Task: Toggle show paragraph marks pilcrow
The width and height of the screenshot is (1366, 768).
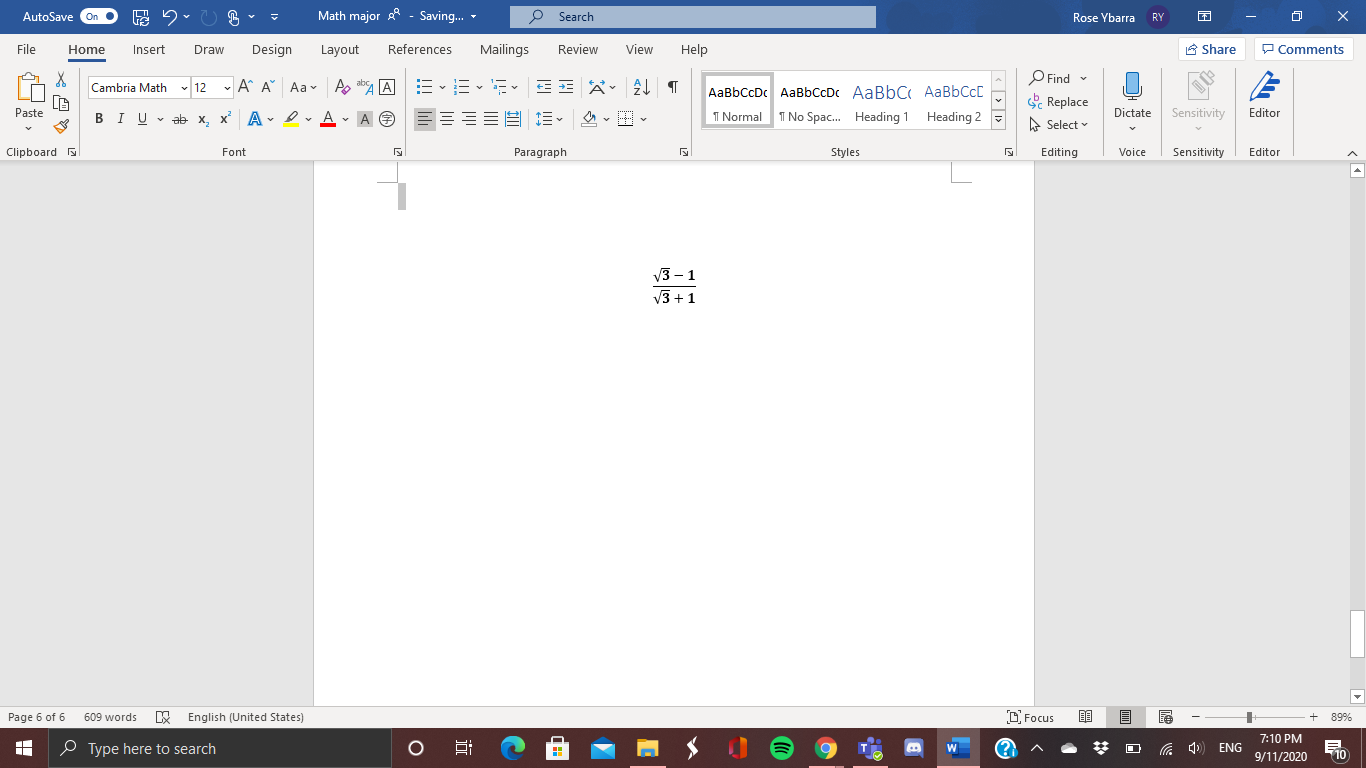Action: [673, 87]
